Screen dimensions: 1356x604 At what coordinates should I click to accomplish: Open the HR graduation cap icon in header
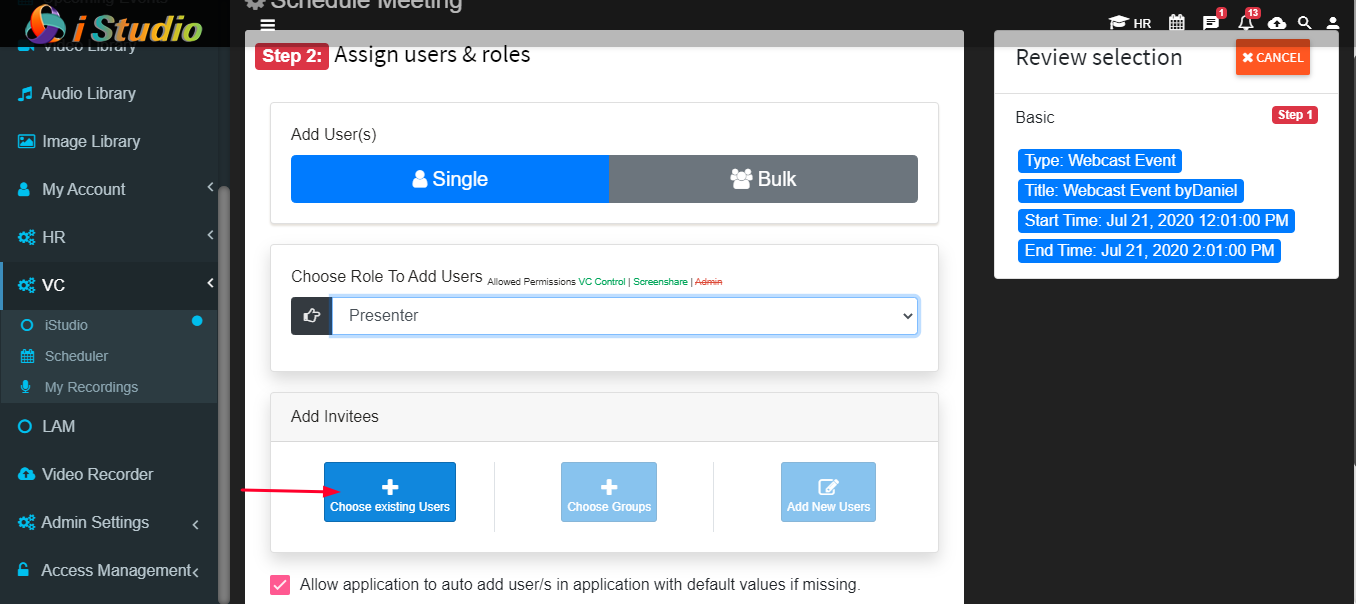coord(1130,22)
